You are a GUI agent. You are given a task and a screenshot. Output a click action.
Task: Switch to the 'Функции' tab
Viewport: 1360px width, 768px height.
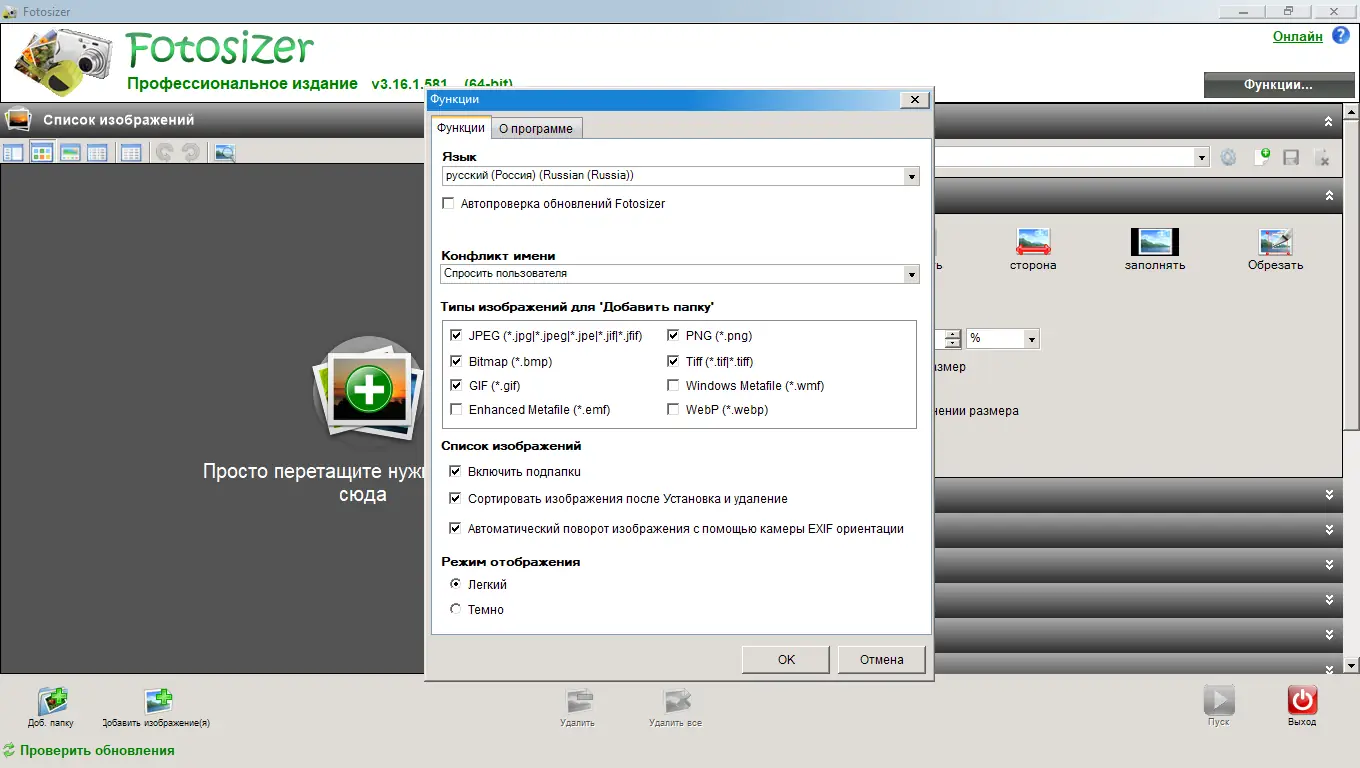tap(461, 127)
